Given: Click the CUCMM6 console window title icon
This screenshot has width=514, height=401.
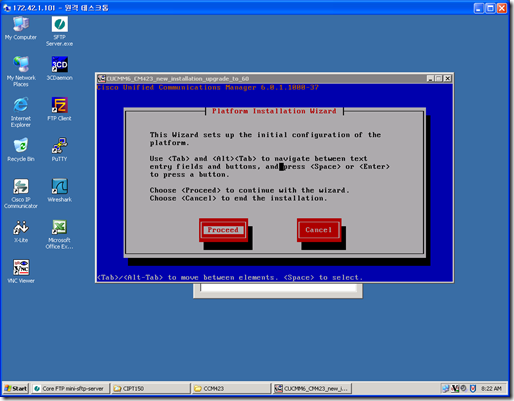Looking at the screenshot, I should point(101,79).
